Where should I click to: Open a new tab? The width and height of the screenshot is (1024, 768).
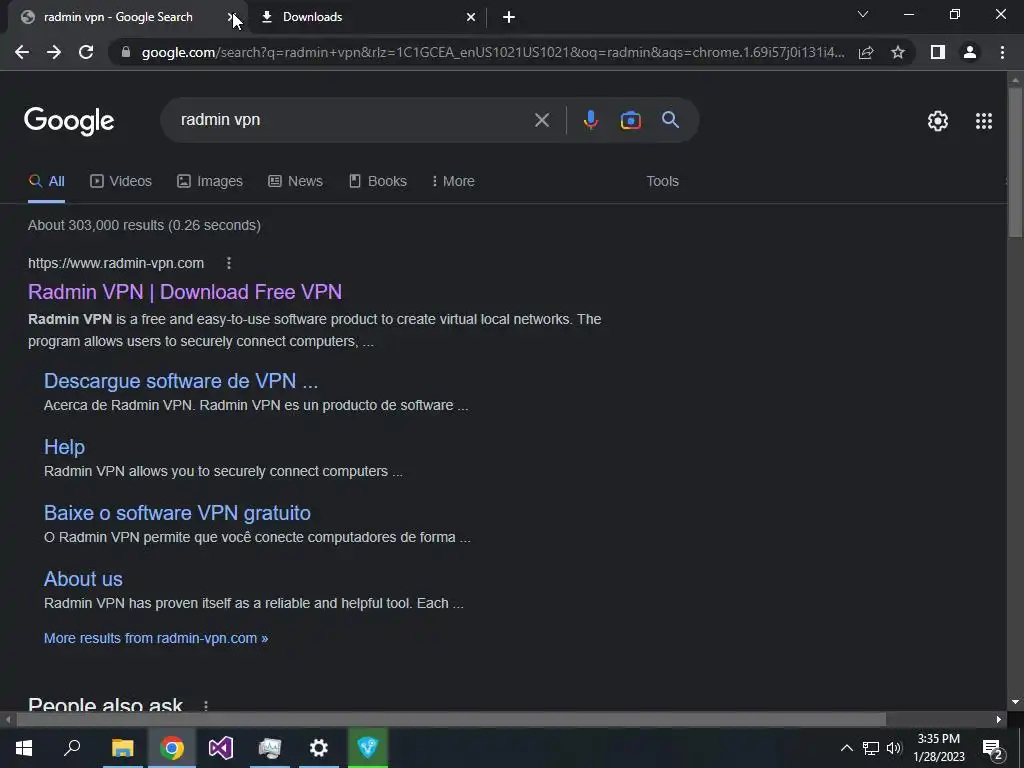(x=509, y=17)
